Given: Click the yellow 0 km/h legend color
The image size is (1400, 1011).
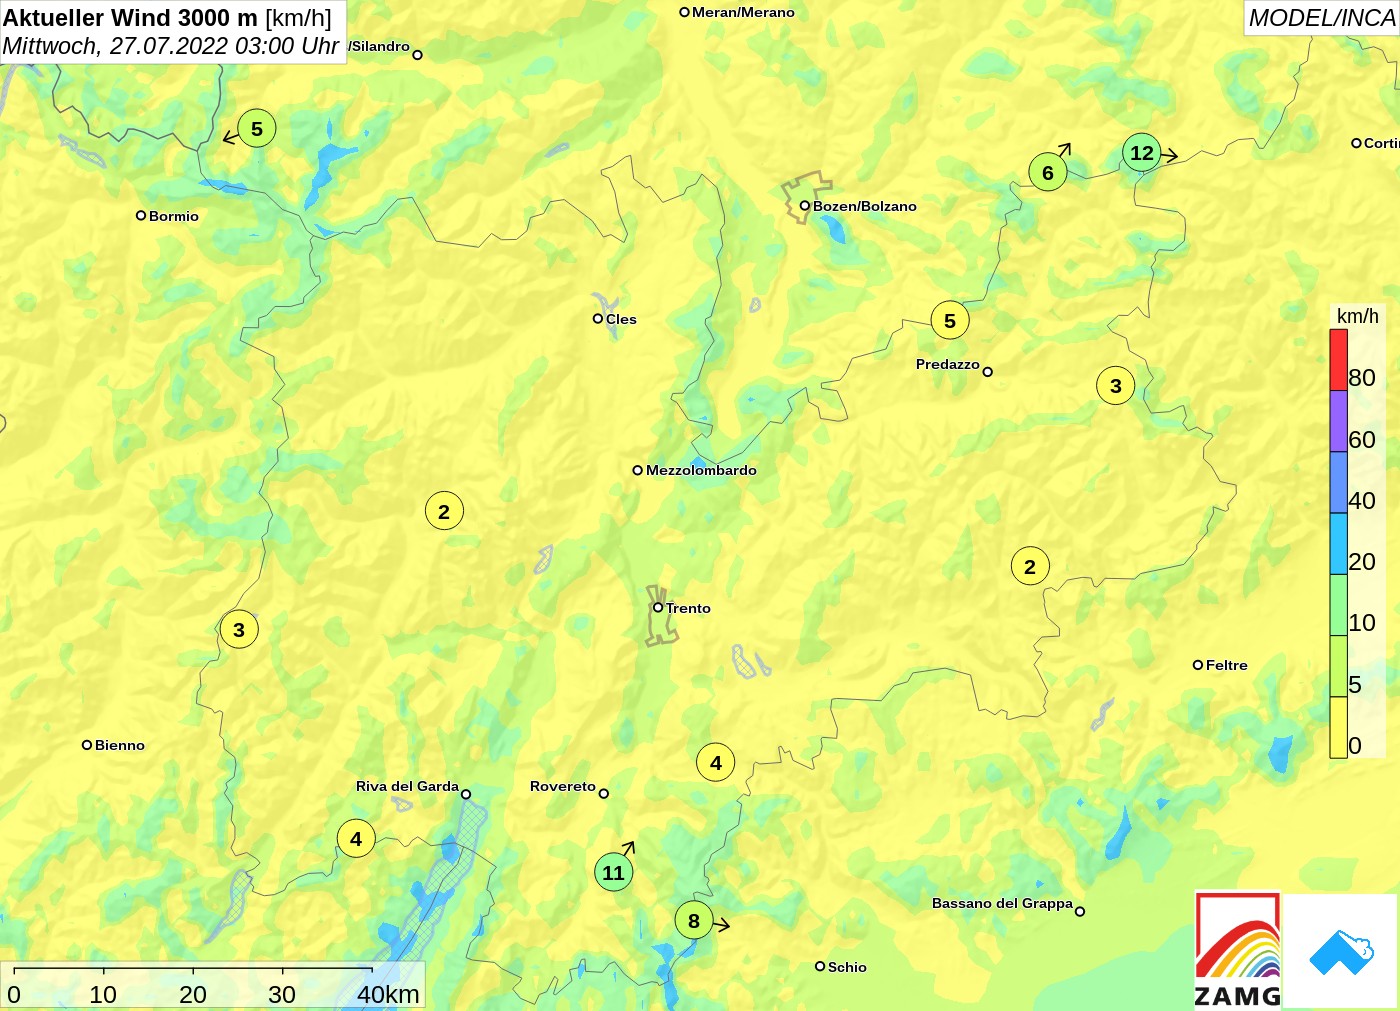Looking at the screenshot, I should 1338,727.
